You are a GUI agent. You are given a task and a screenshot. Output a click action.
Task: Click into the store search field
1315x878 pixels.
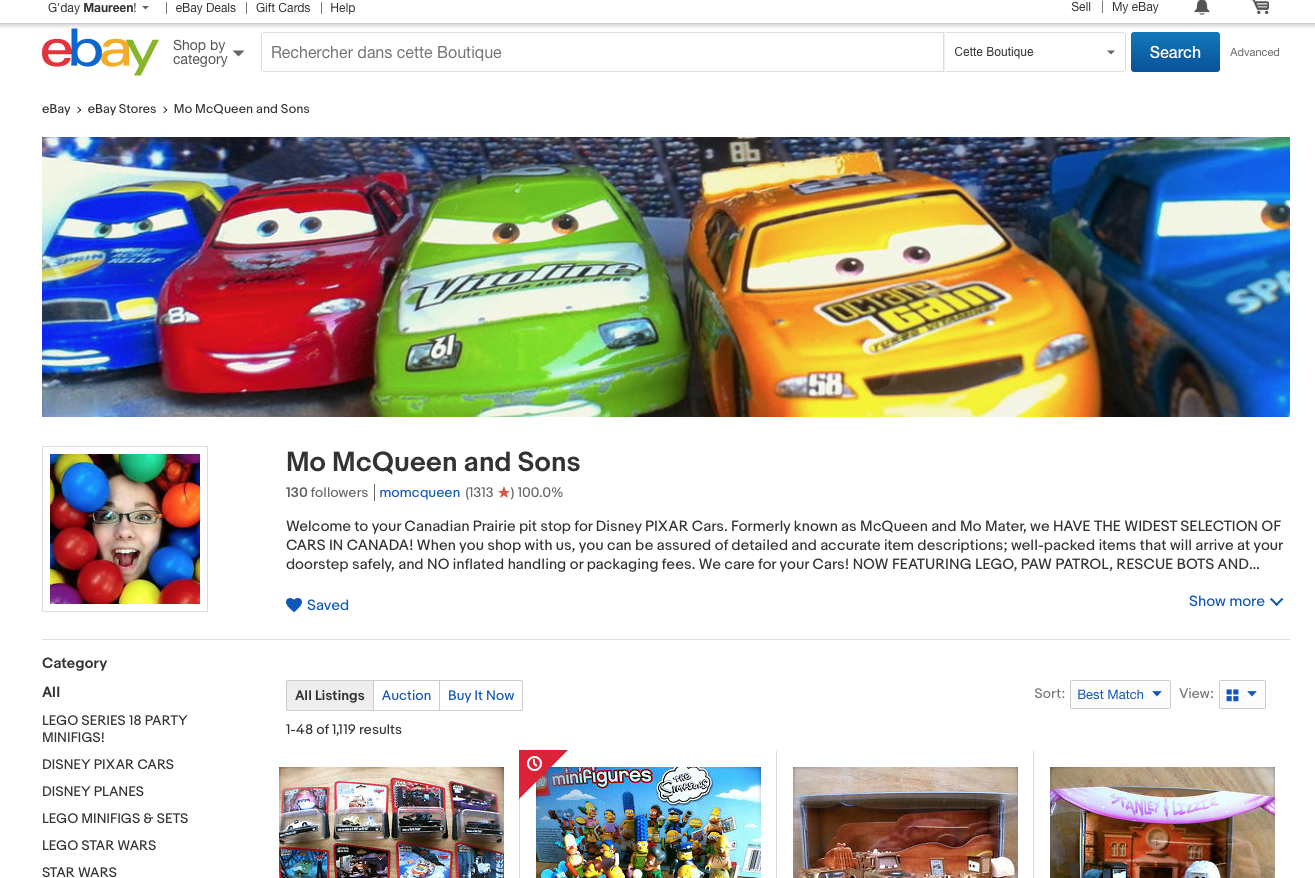pos(600,52)
